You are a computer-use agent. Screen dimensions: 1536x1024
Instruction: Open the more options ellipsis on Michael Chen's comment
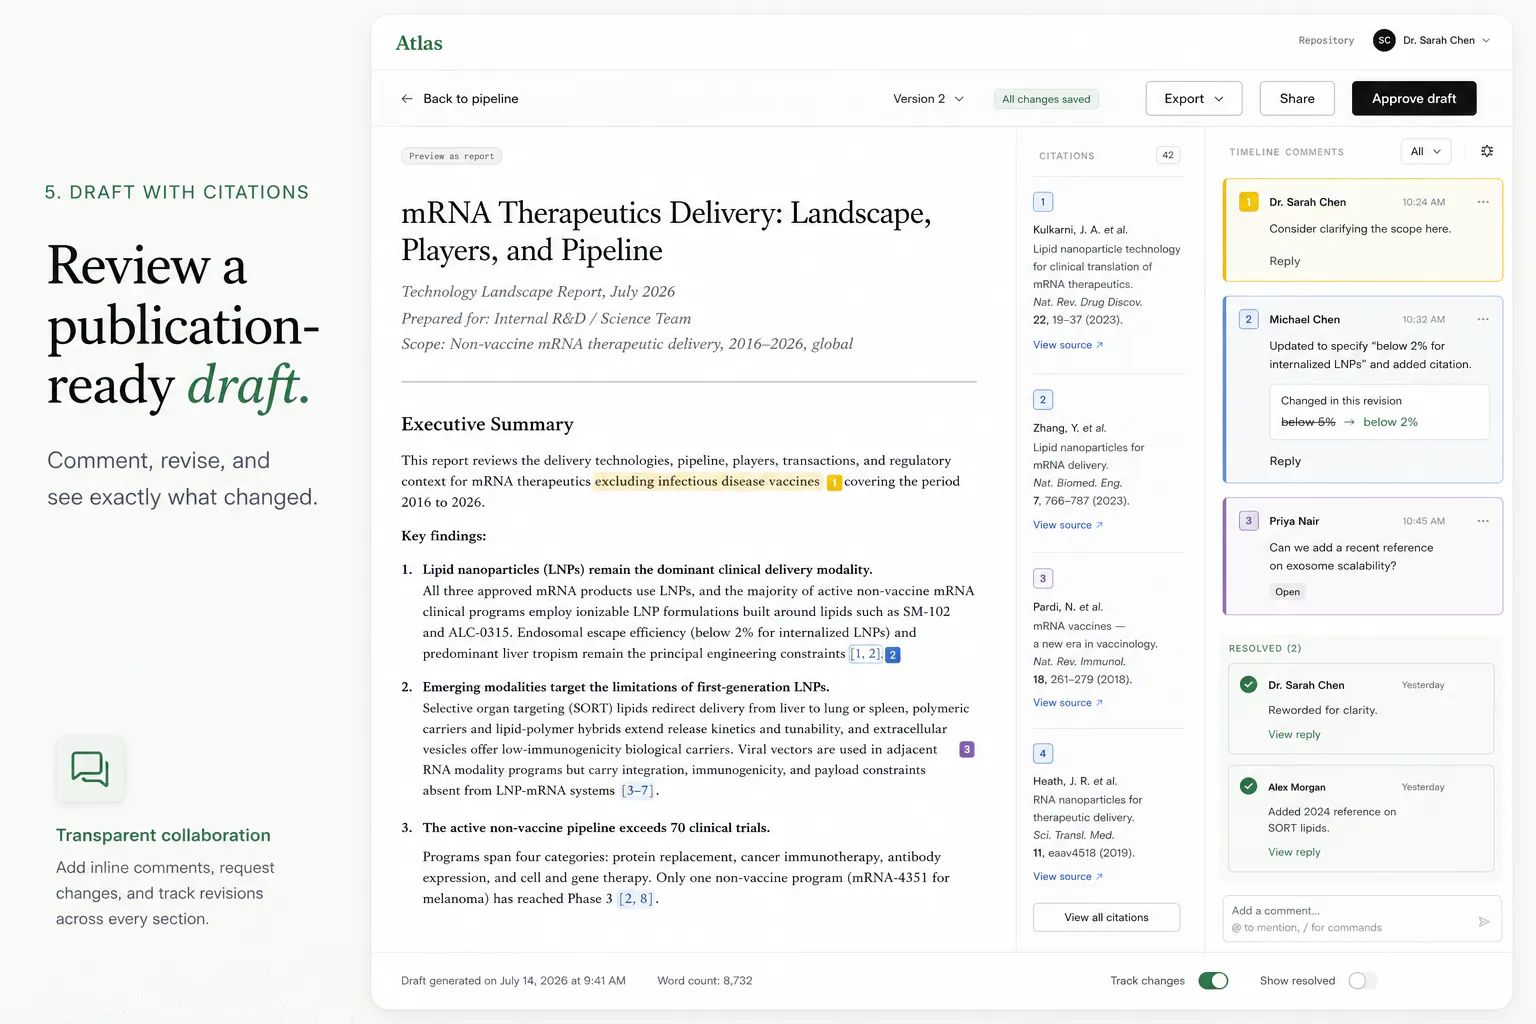tap(1483, 319)
